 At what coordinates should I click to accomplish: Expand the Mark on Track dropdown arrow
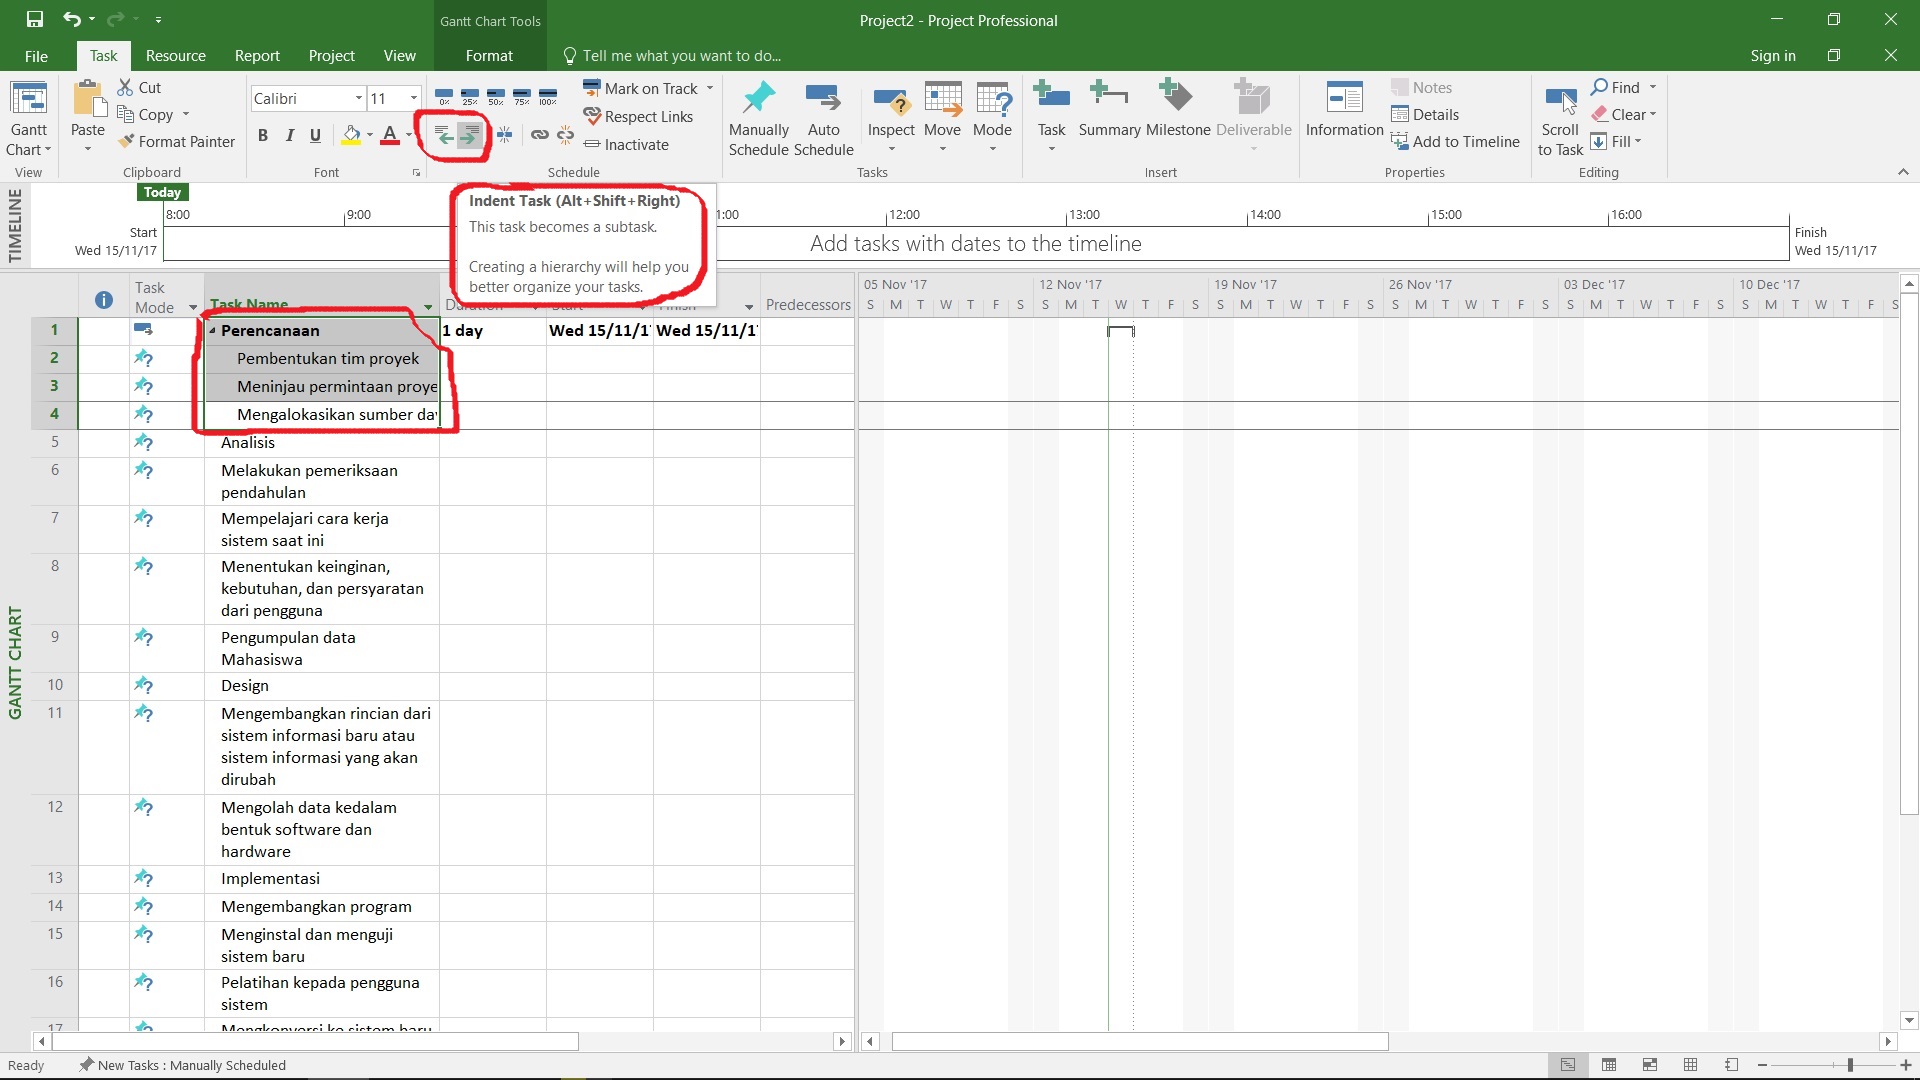pos(710,88)
